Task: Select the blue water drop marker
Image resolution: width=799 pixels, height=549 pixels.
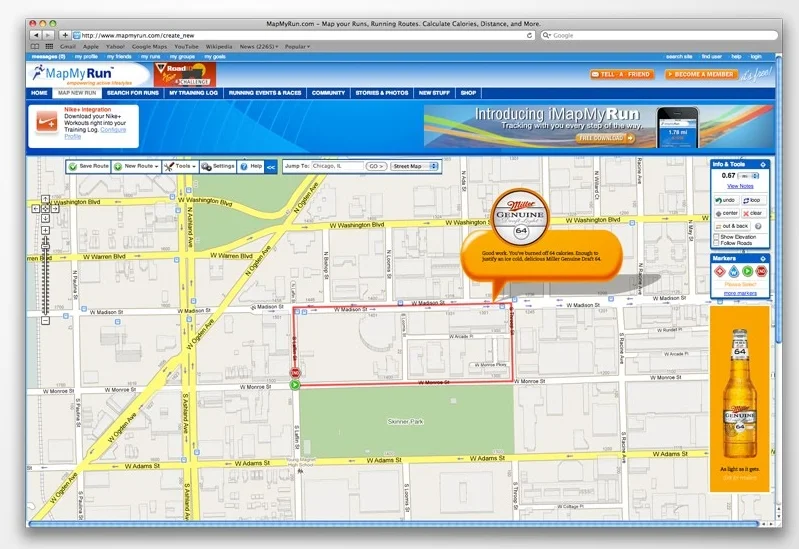Action: 733,271
